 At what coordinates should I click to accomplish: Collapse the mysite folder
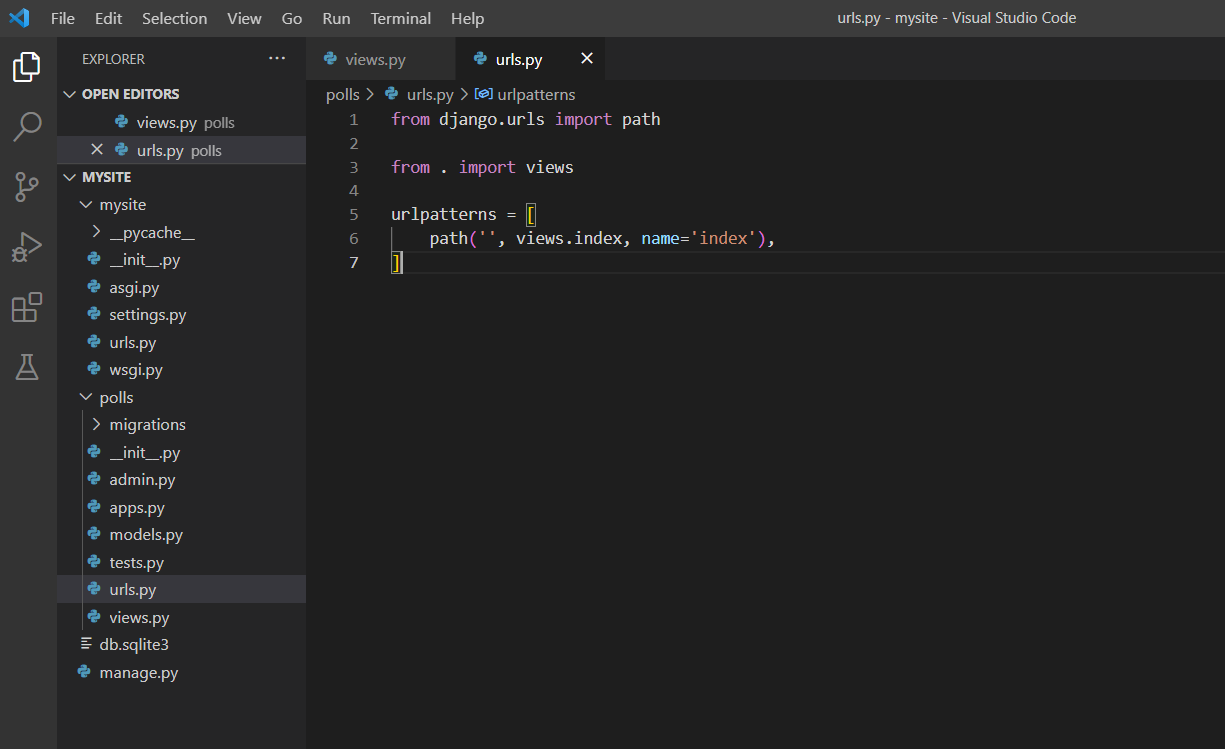point(86,204)
